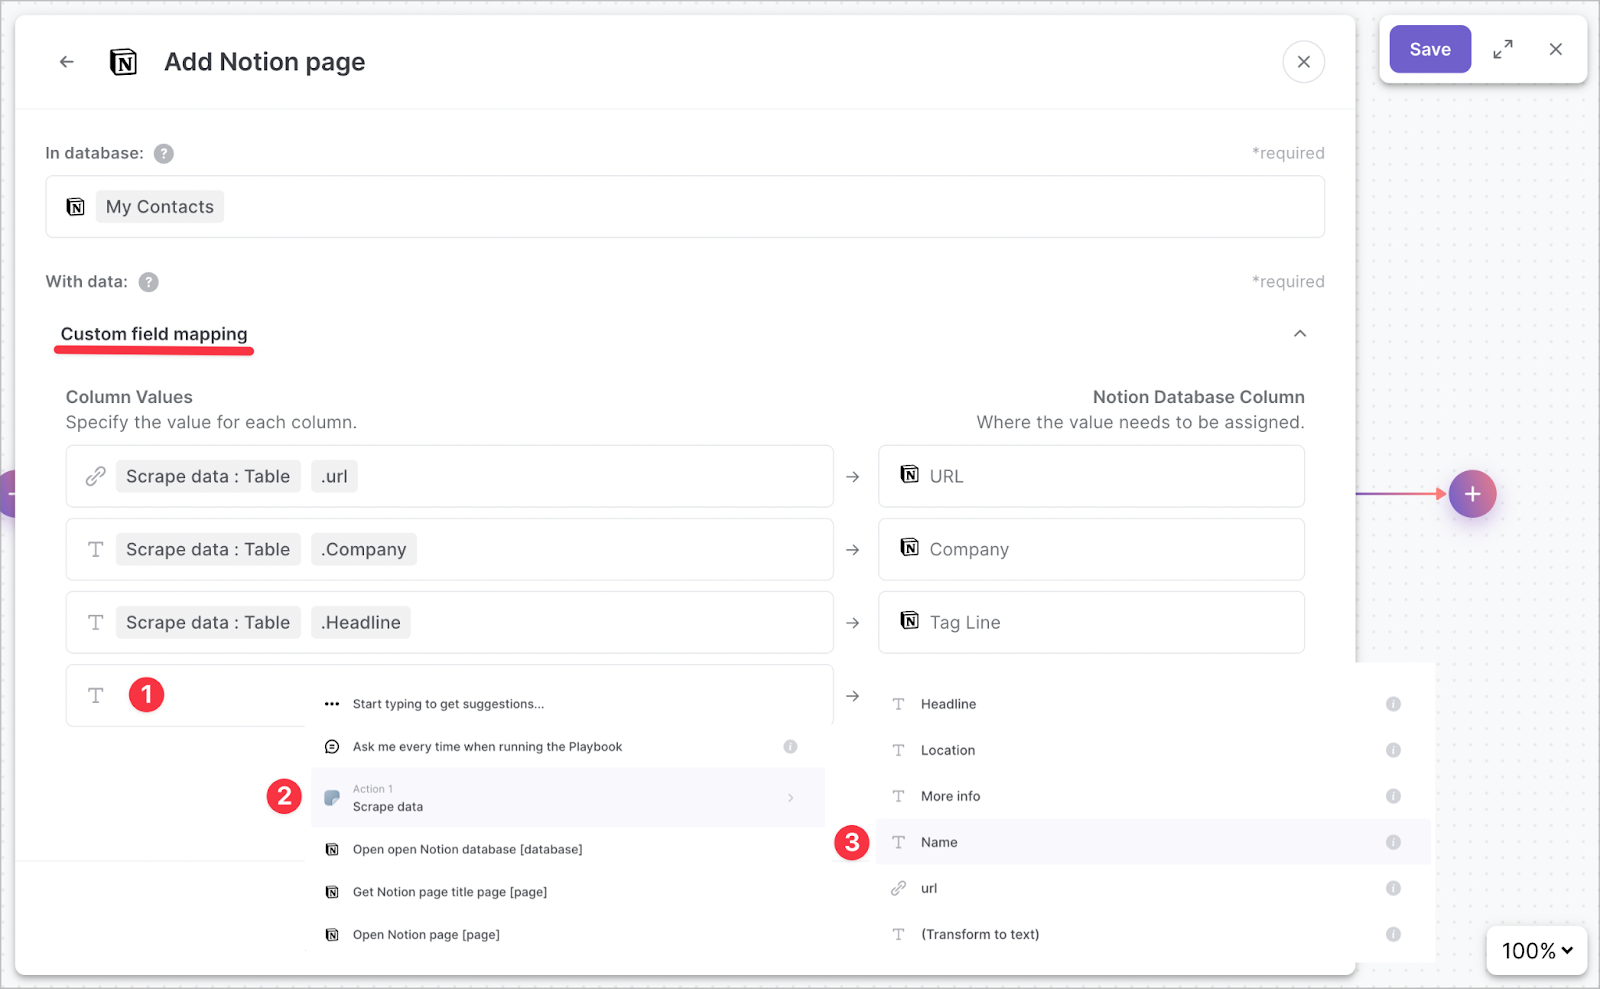Image resolution: width=1600 pixels, height=989 pixels.
Task: Select Get Notion page title page option
Action: coord(568,892)
